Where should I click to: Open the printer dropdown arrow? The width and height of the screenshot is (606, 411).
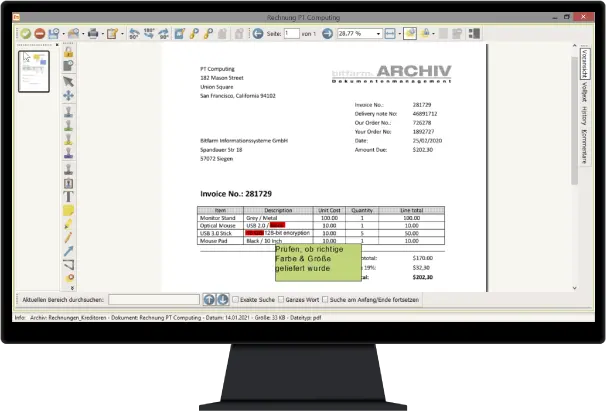pyautogui.click(x=103, y=34)
